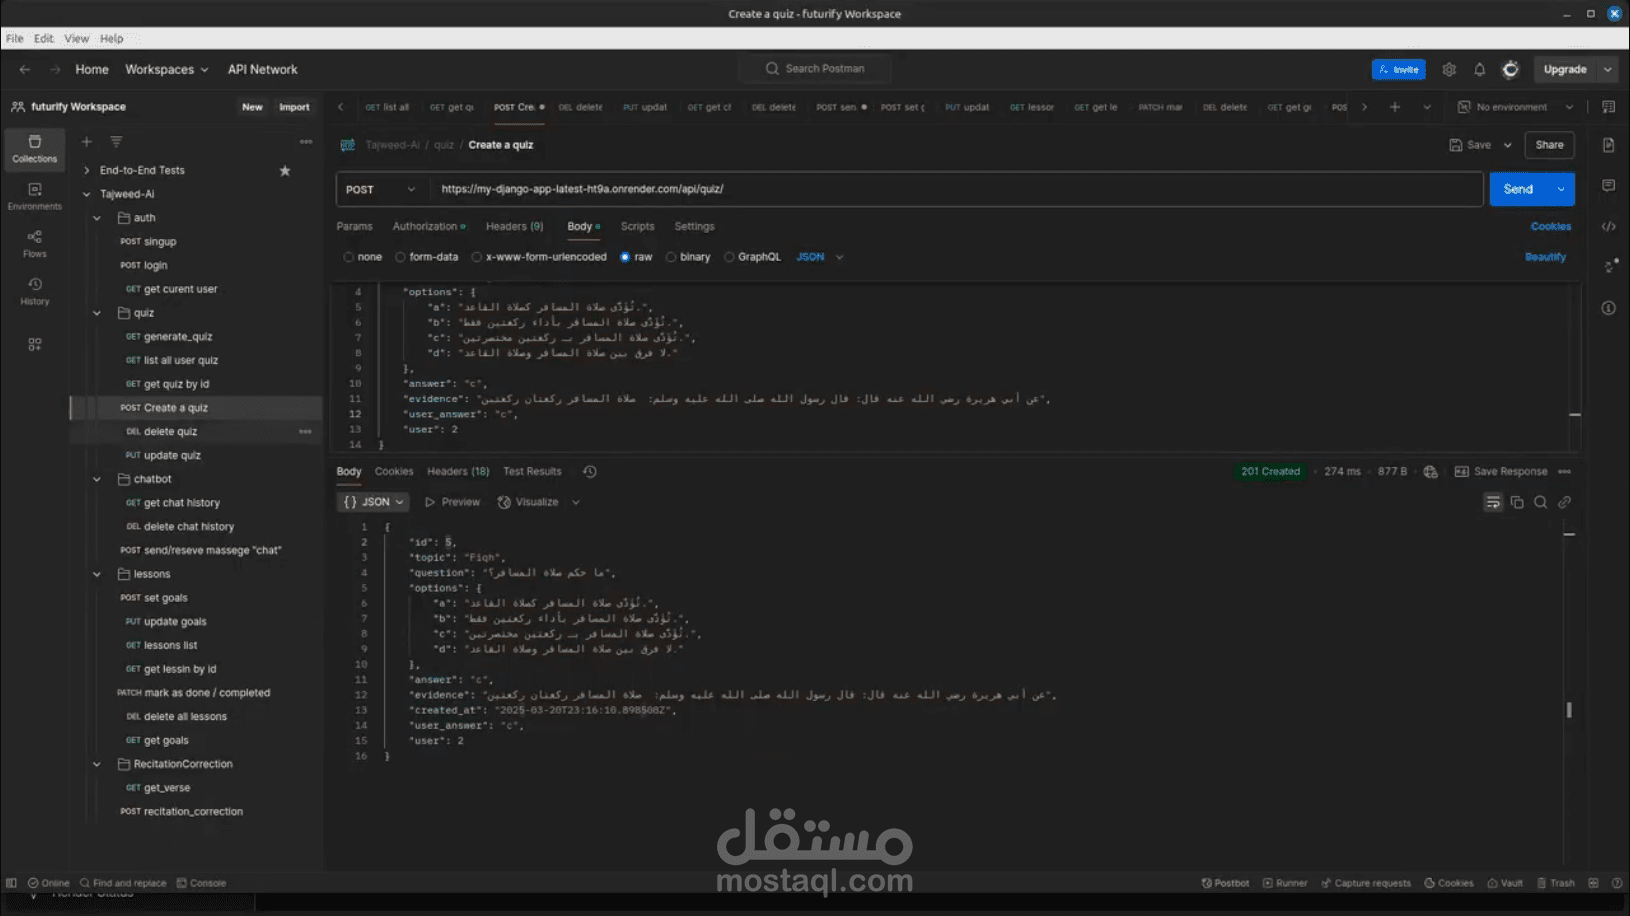The height and width of the screenshot is (916, 1630).
Task: Open the Test Results response tab
Action: (x=532, y=472)
